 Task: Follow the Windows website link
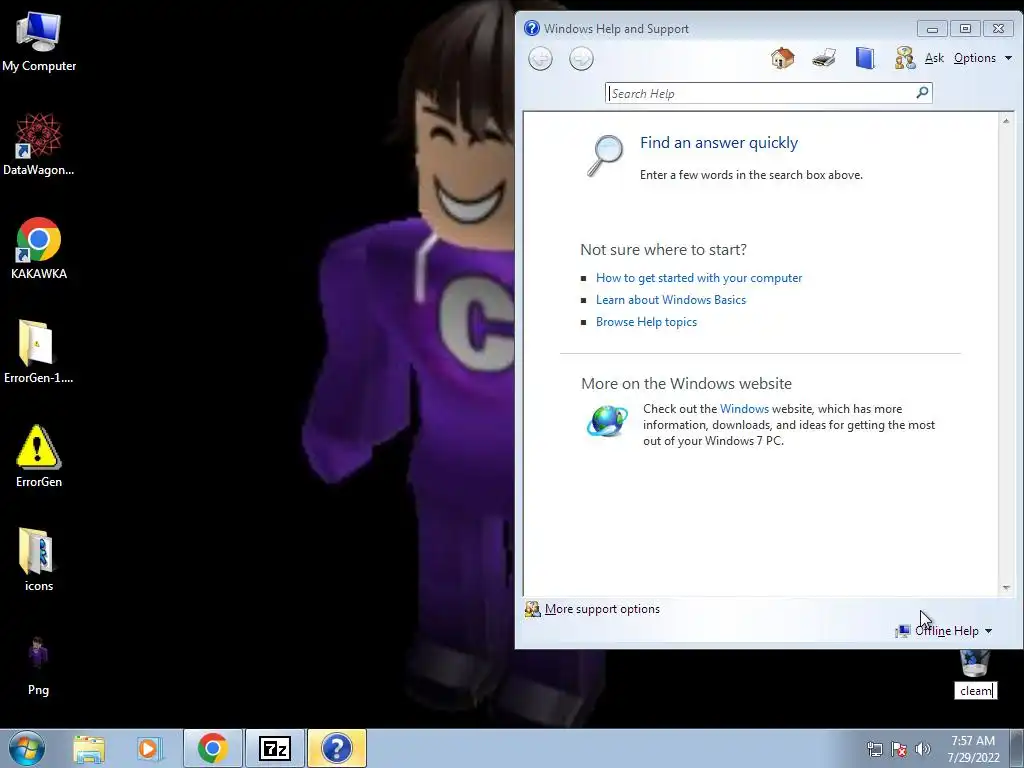point(744,409)
